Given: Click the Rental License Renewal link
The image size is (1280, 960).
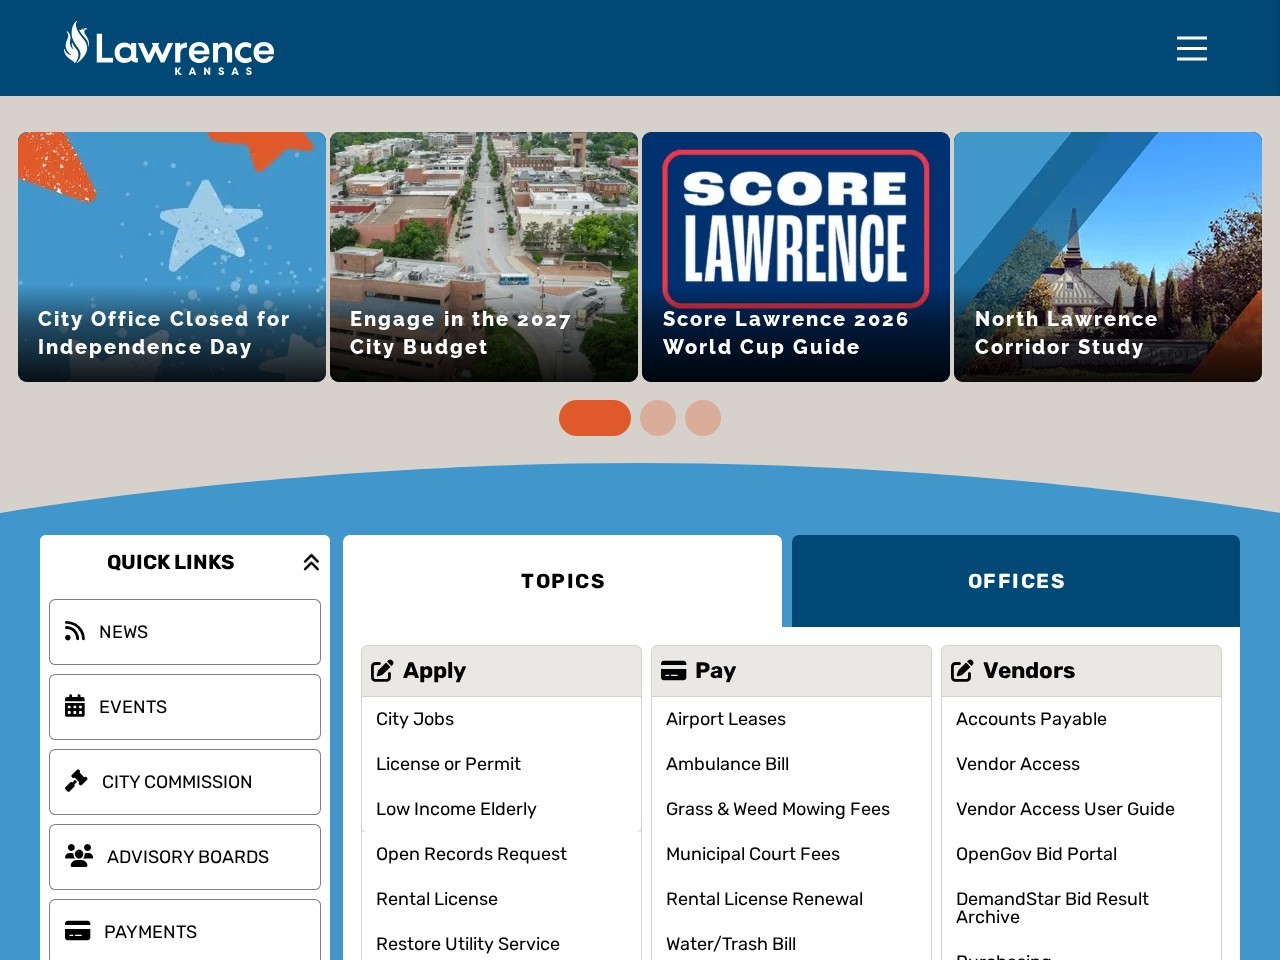Looking at the screenshot, I should (765, 899).
